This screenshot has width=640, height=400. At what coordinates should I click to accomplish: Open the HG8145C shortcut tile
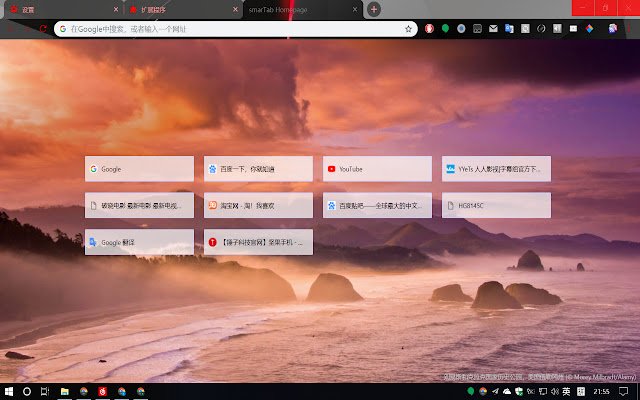coord(496,205)
